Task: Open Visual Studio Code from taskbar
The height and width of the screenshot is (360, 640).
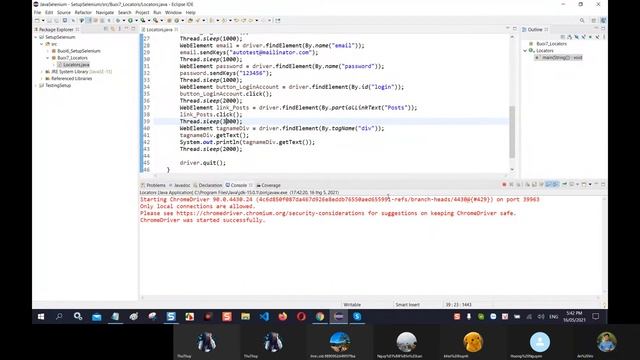Action: 264,316
